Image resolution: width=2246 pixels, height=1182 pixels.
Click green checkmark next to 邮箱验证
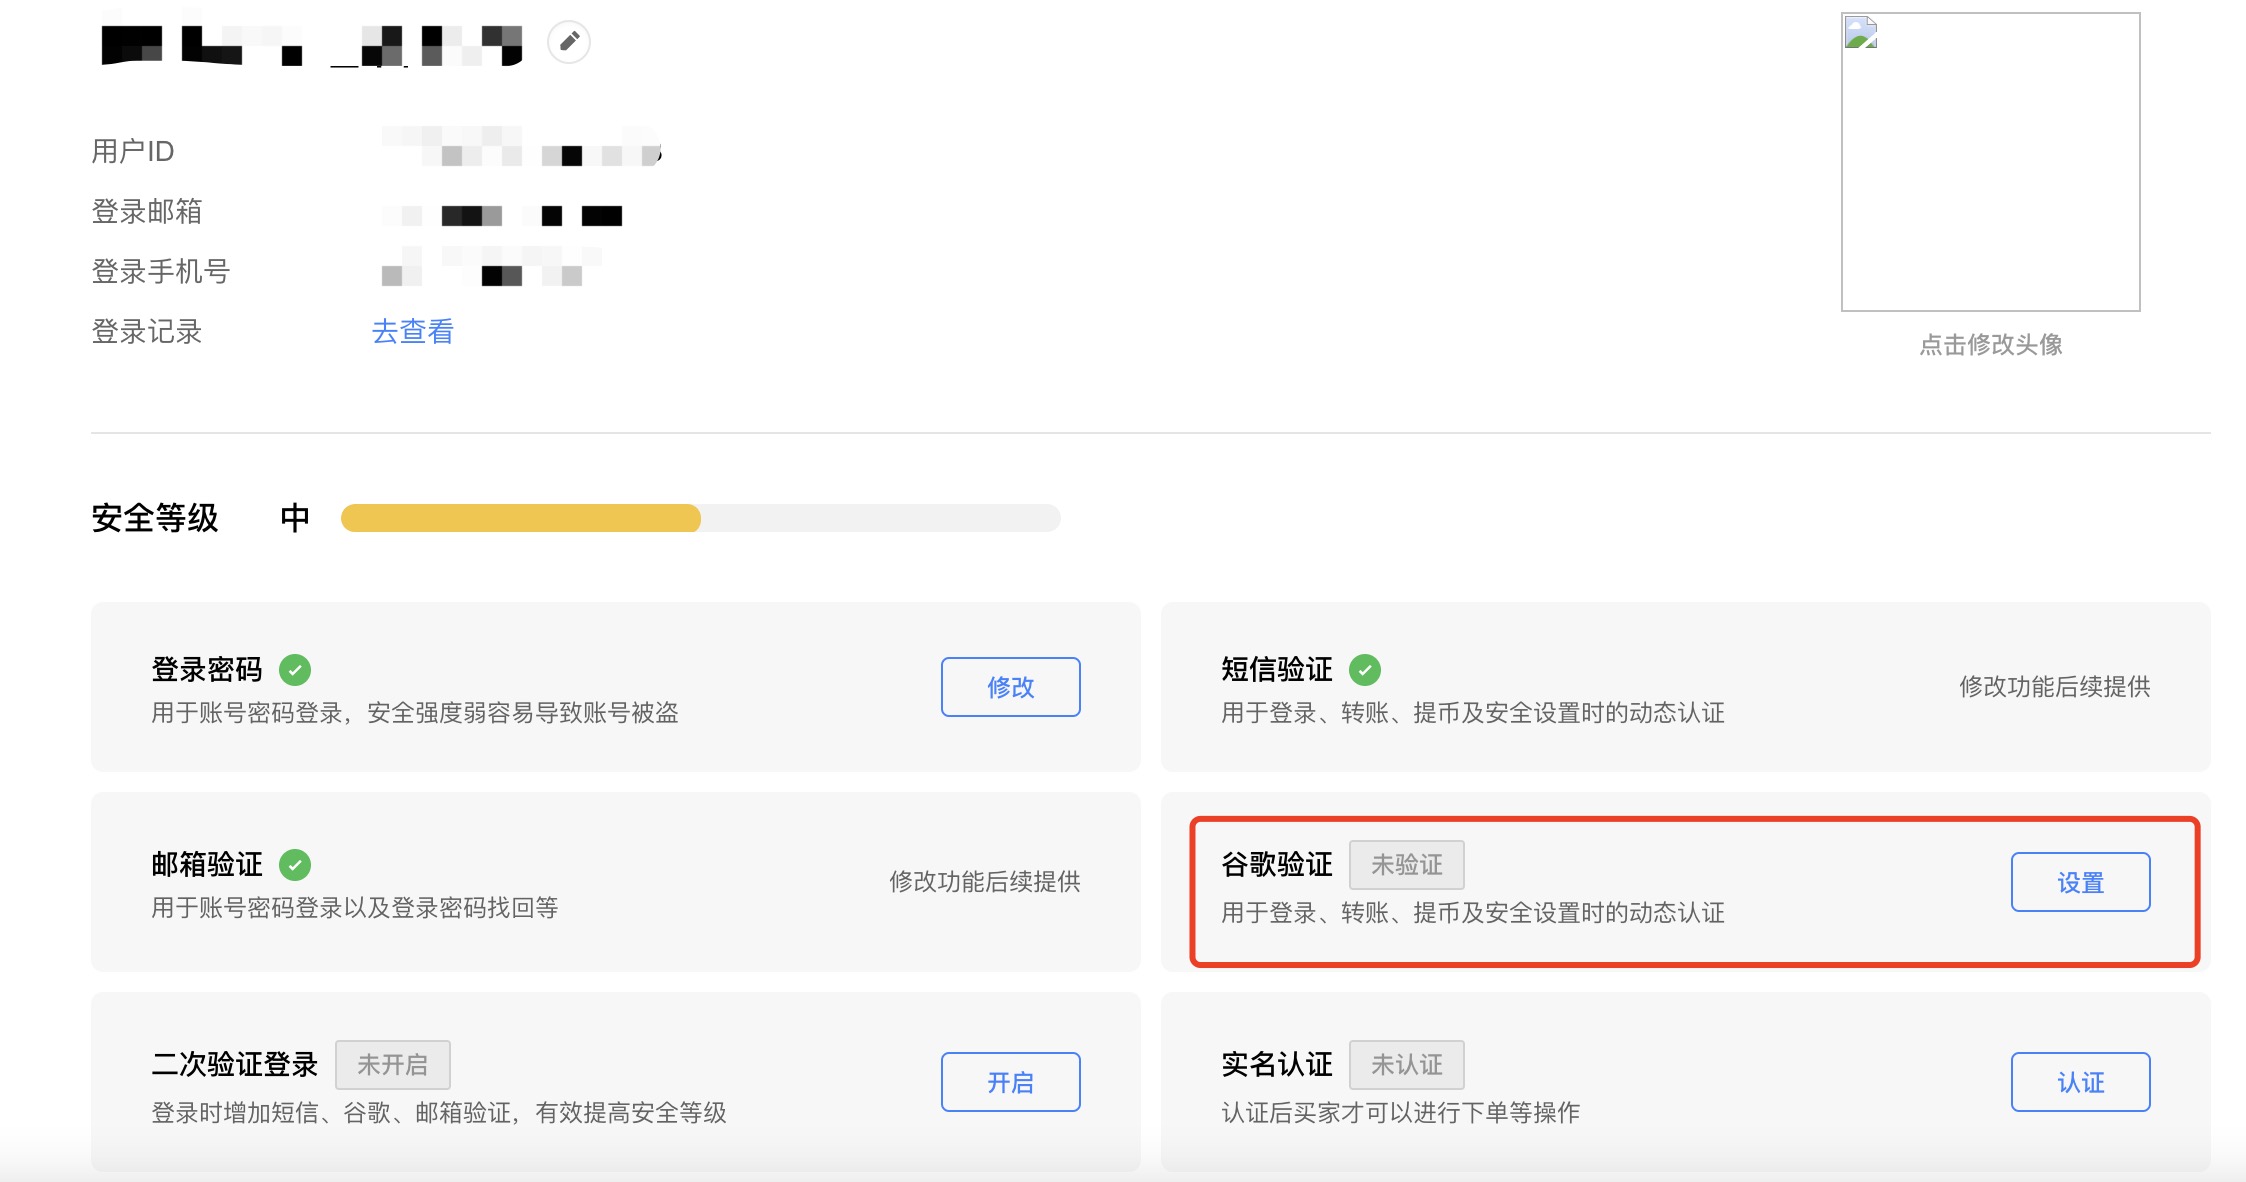tap(295, 864)
